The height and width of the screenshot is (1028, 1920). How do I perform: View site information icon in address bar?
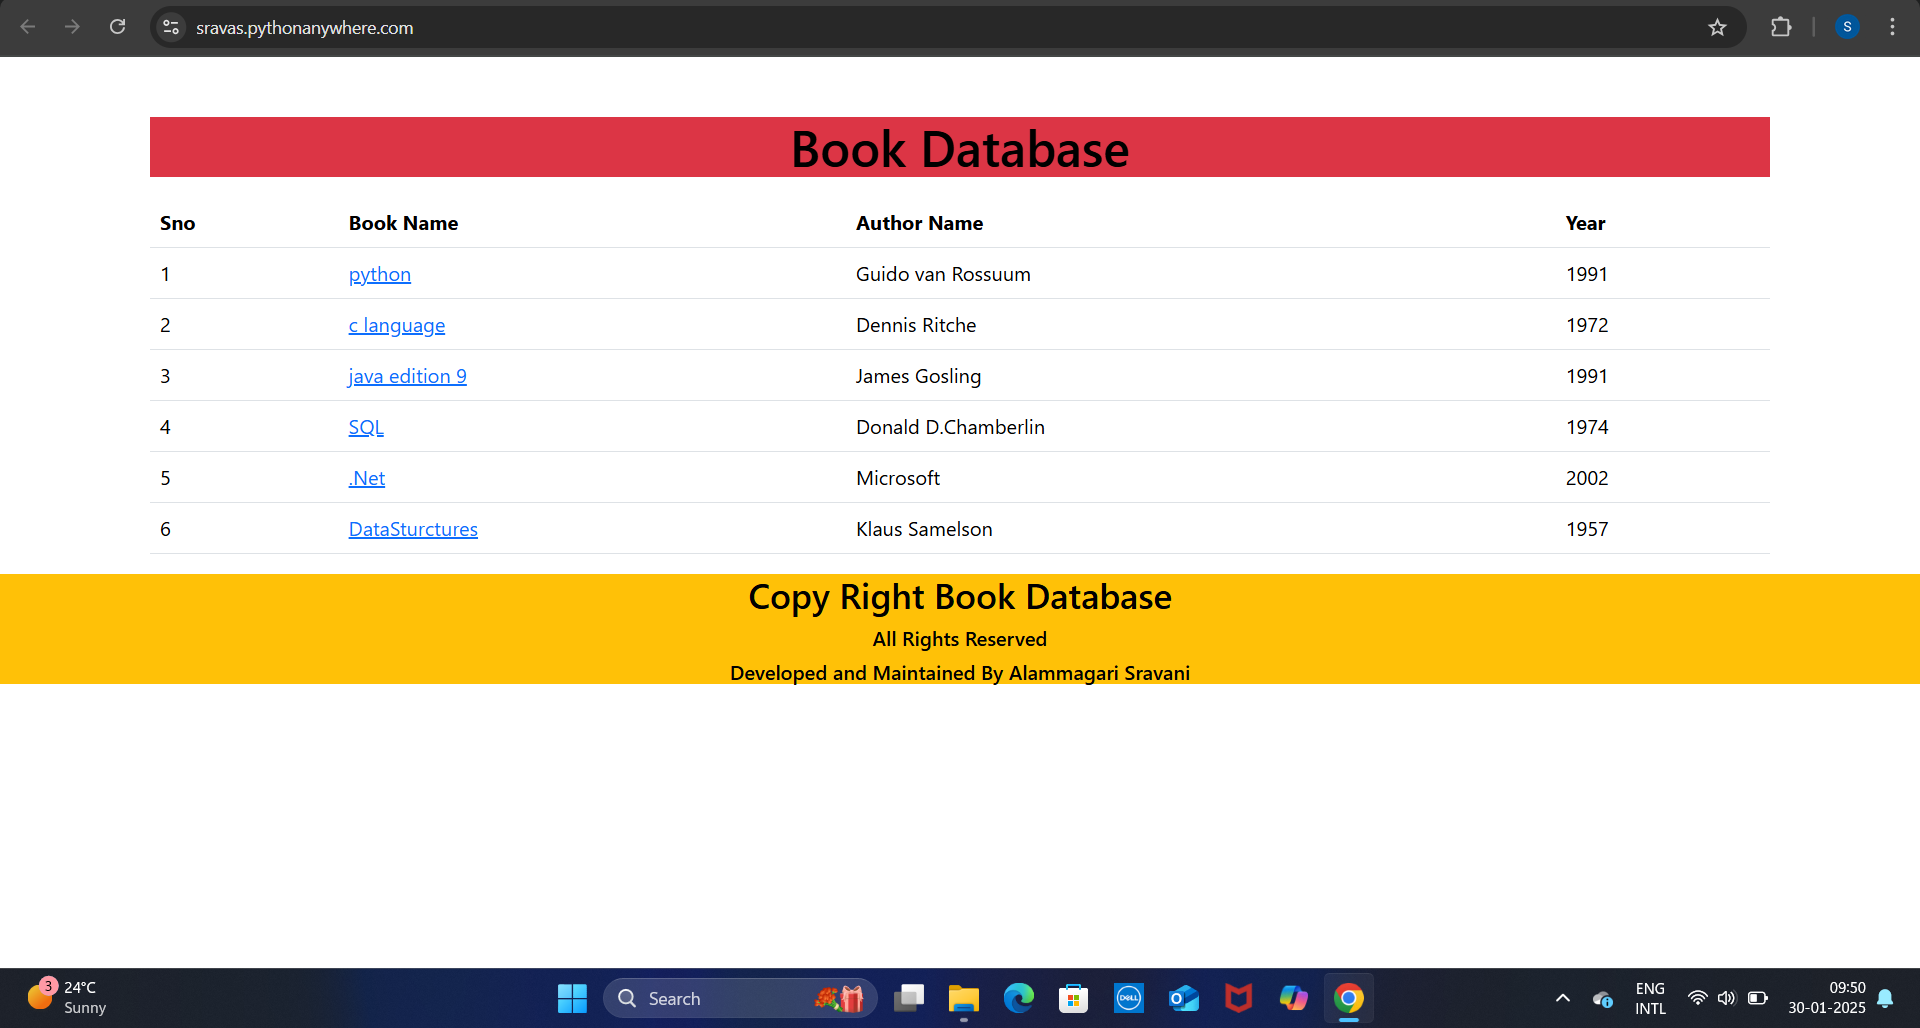click(171, 27)
